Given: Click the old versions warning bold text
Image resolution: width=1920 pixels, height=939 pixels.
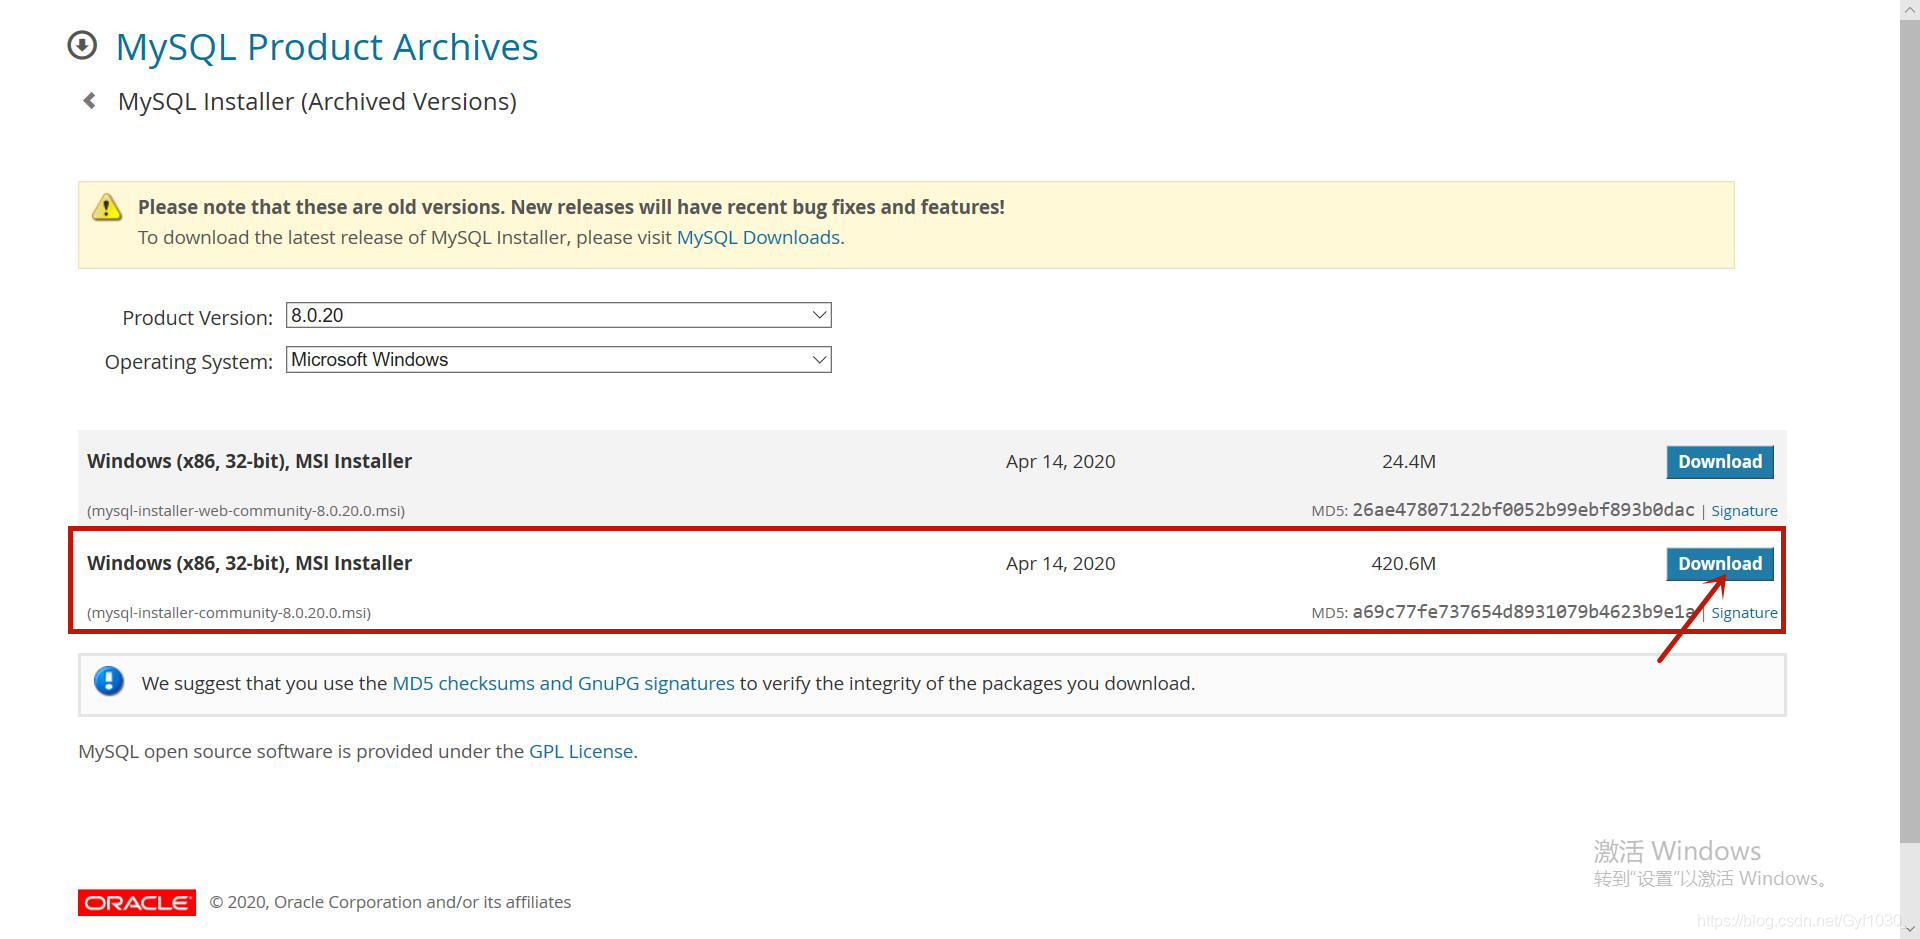Looking at the screenshot, I should [x=571, y=207].
